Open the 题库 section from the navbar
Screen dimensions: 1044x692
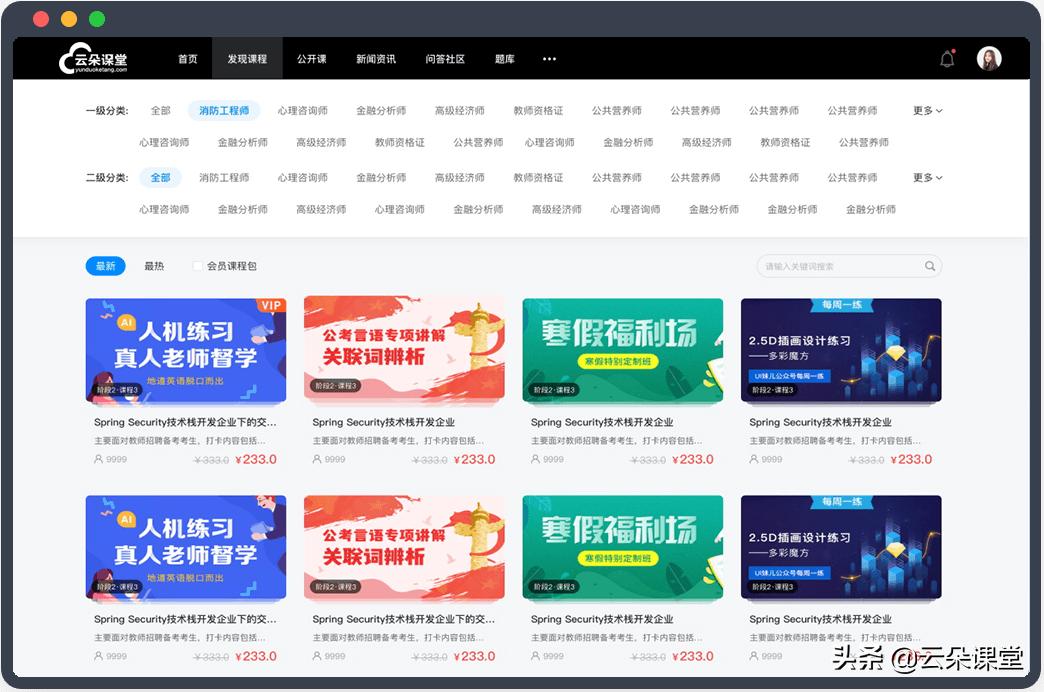(x=503, y=58)
